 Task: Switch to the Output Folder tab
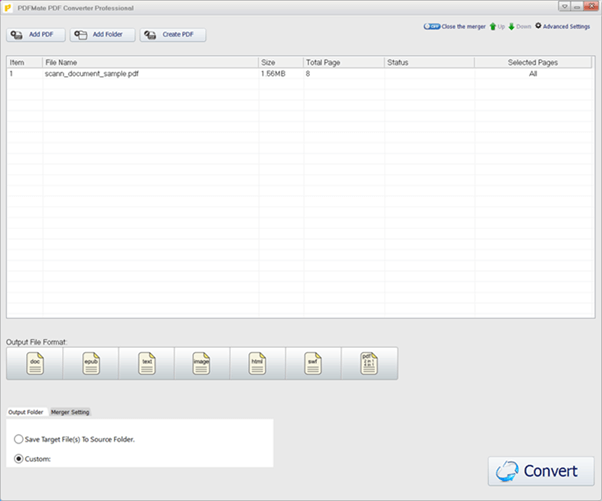pos(26,412)
